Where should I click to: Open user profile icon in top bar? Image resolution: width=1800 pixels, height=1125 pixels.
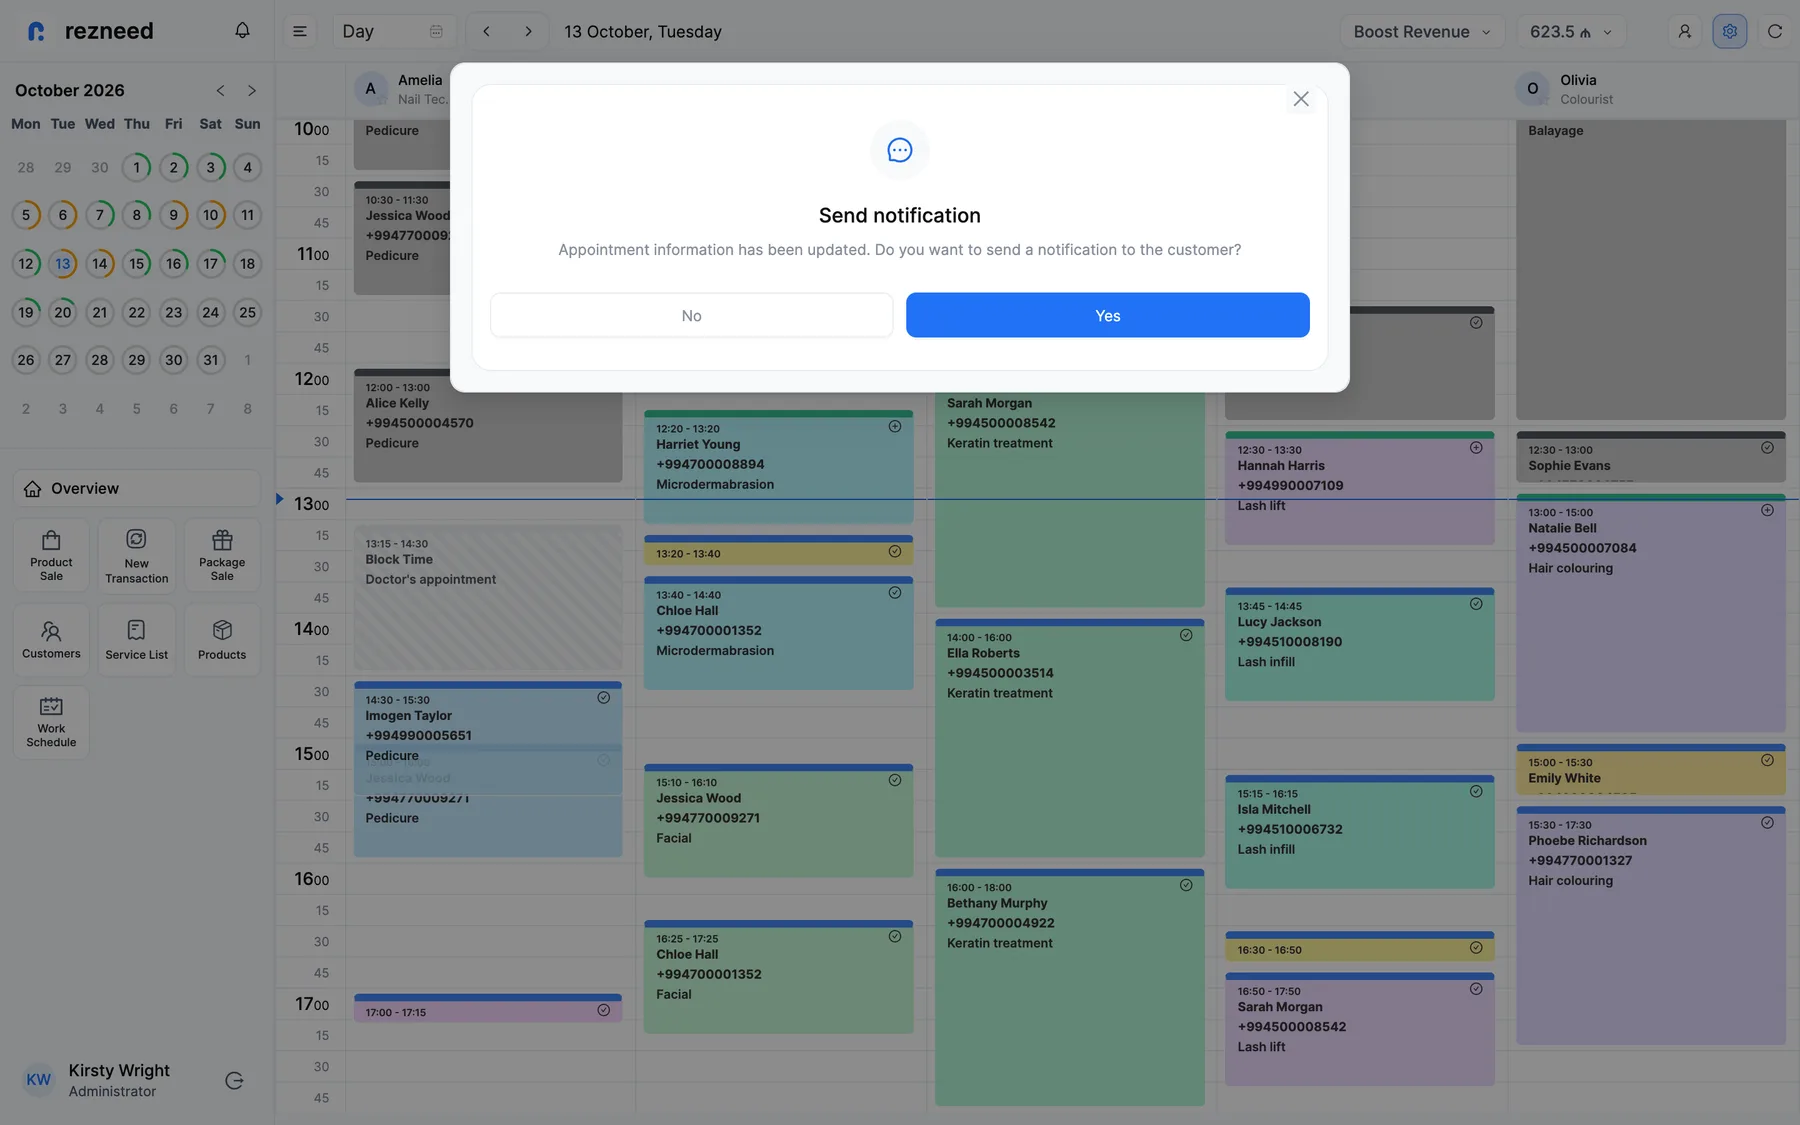click(1684, 31)
